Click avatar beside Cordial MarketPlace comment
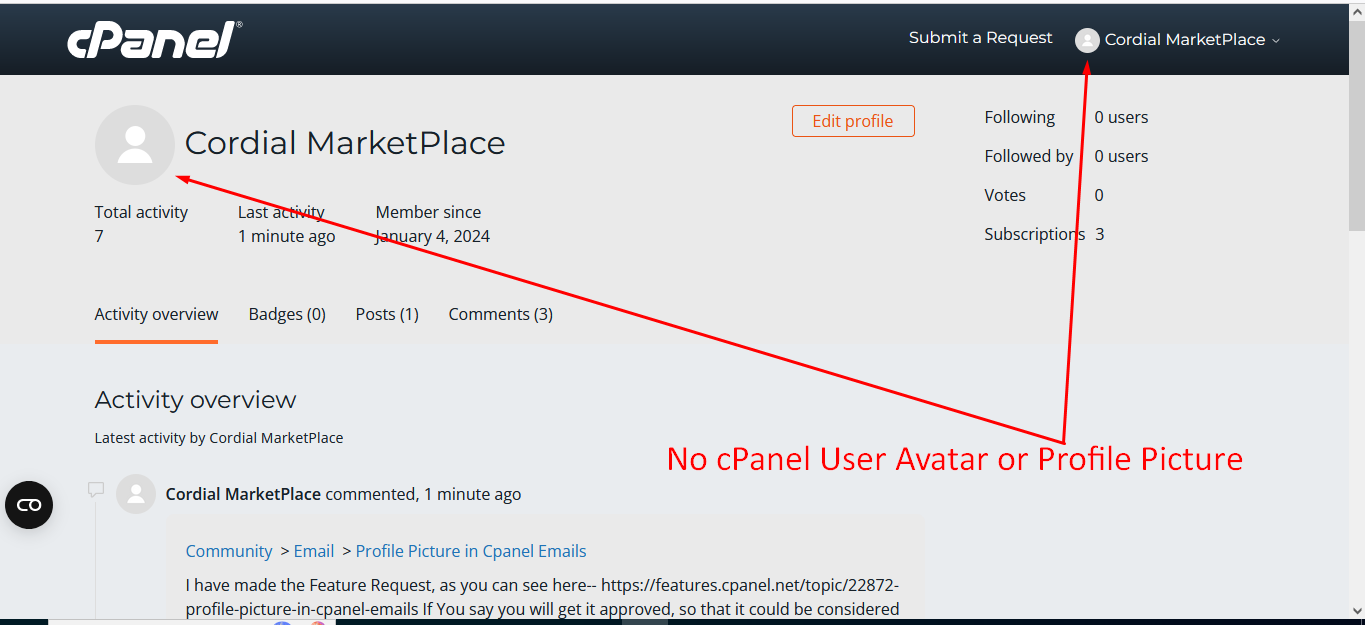The width and height of the screenshot is (1365, 625). (136, 494)
